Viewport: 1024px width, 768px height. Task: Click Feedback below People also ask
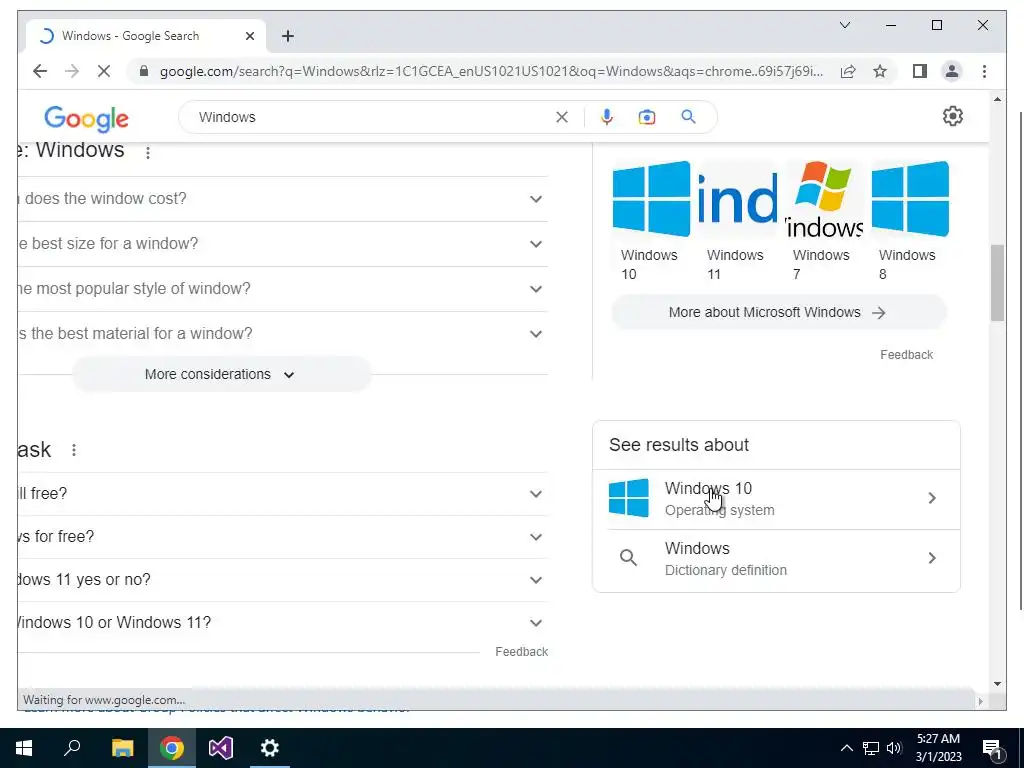(521, 652)
